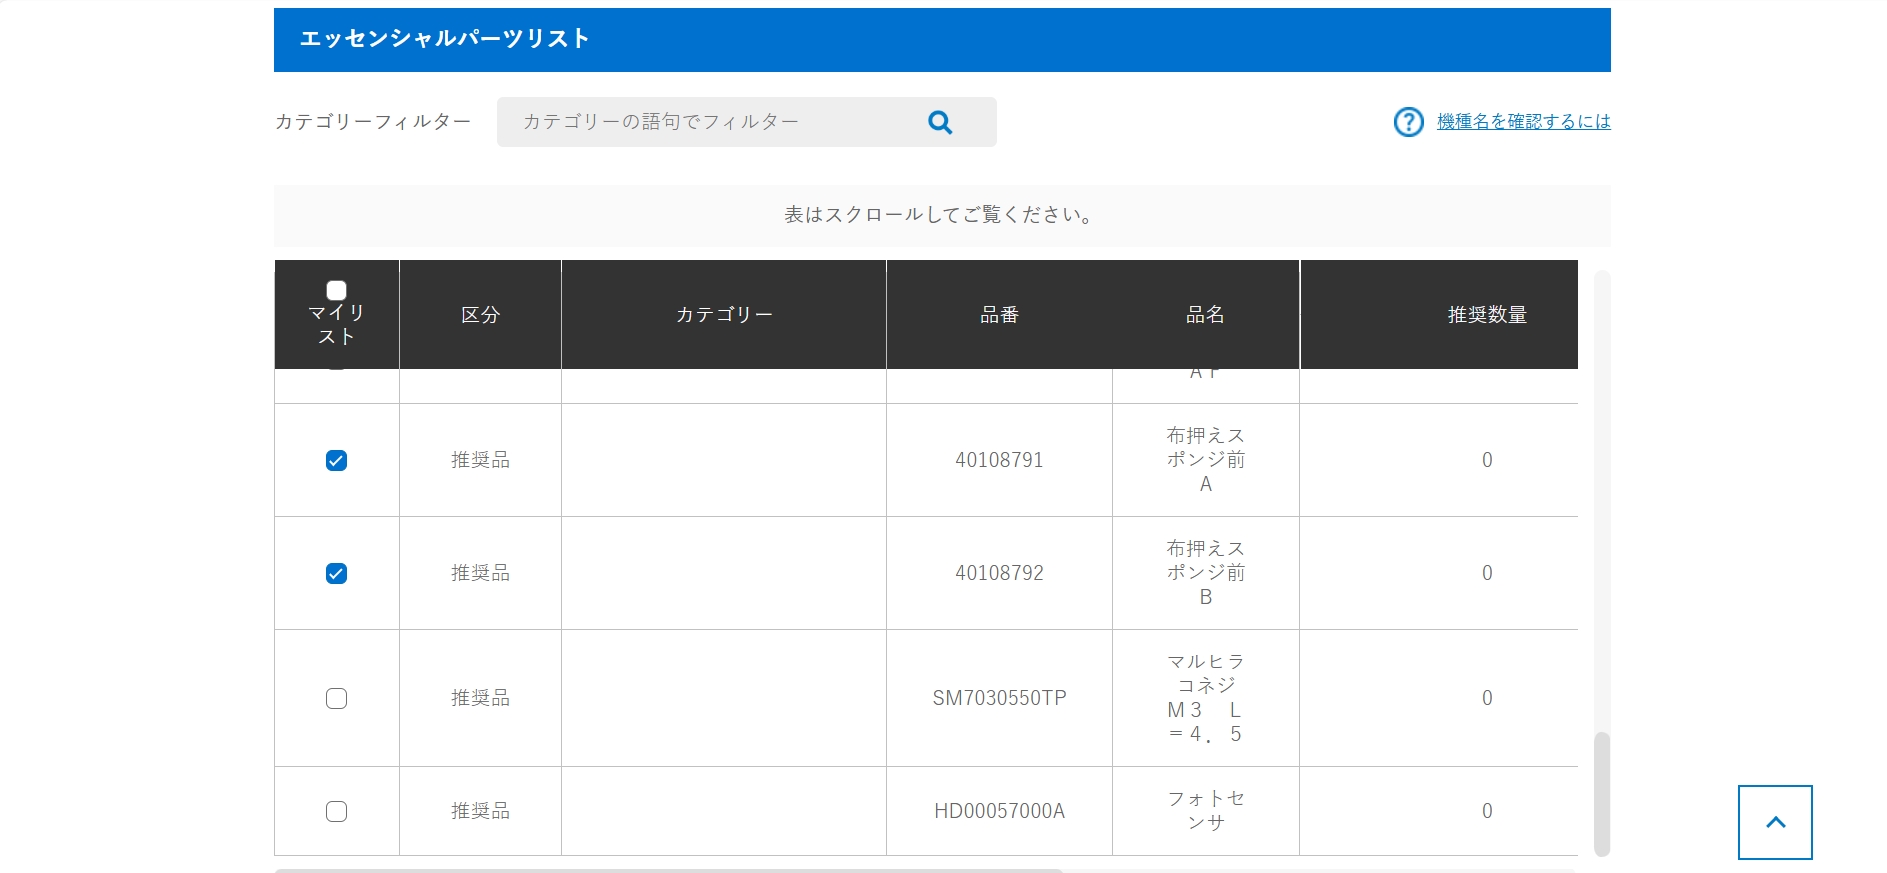Viewport: 1887px width, 873px height.
Task: Check the box for part SM7030550TP
Action: (x=336, y=698)
